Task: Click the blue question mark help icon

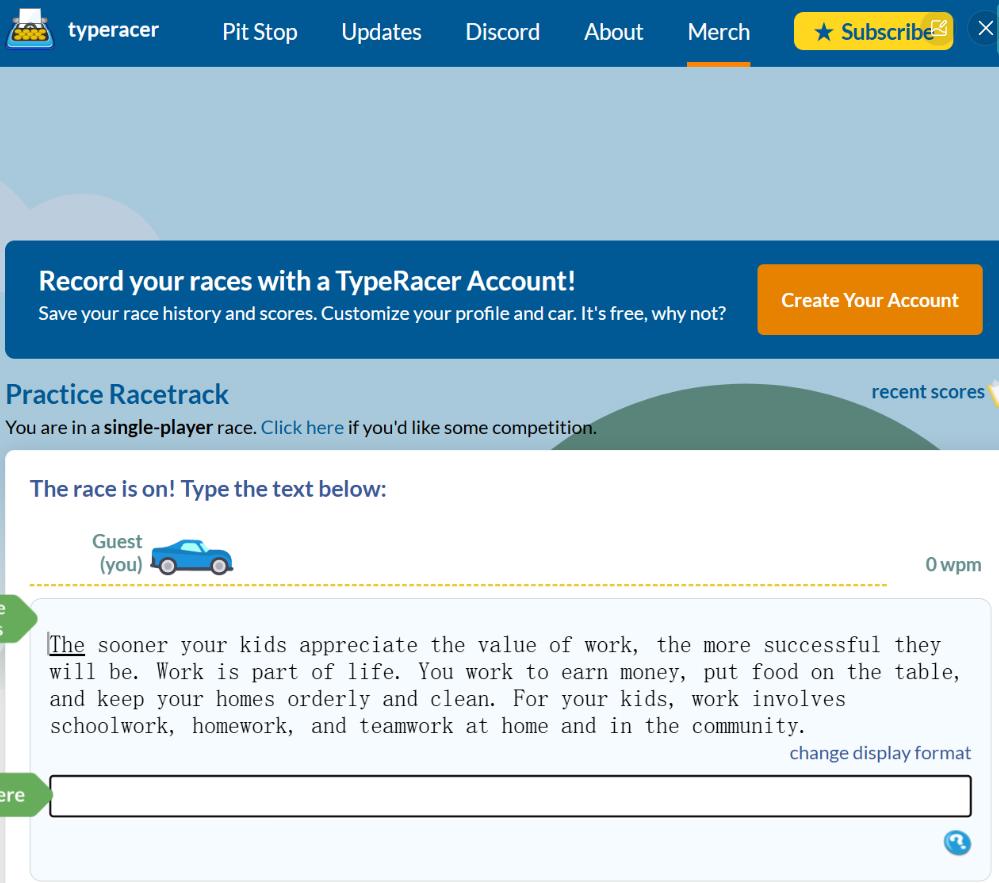Action: (x=957, y=843)
